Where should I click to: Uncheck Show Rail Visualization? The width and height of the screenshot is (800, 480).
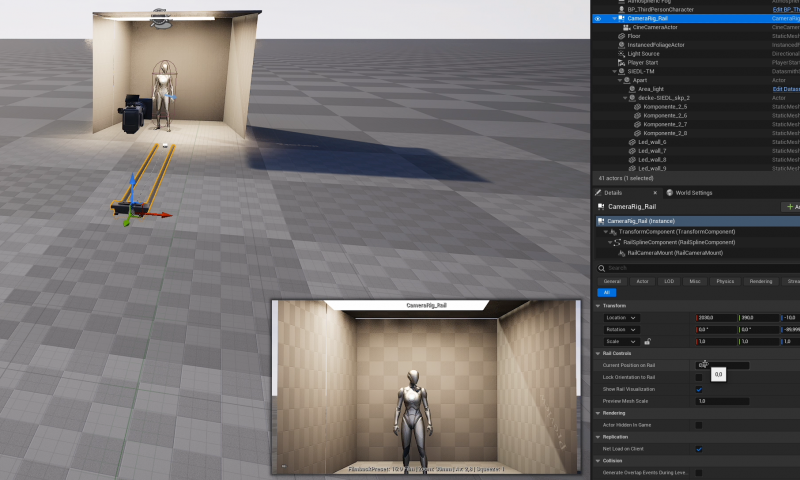pos(699,389)
